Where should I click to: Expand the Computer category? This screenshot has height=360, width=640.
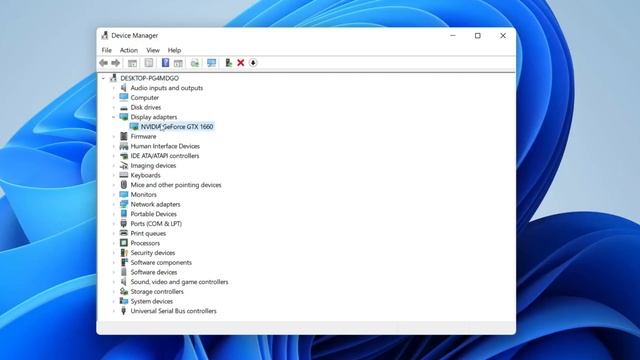point(113,98)
